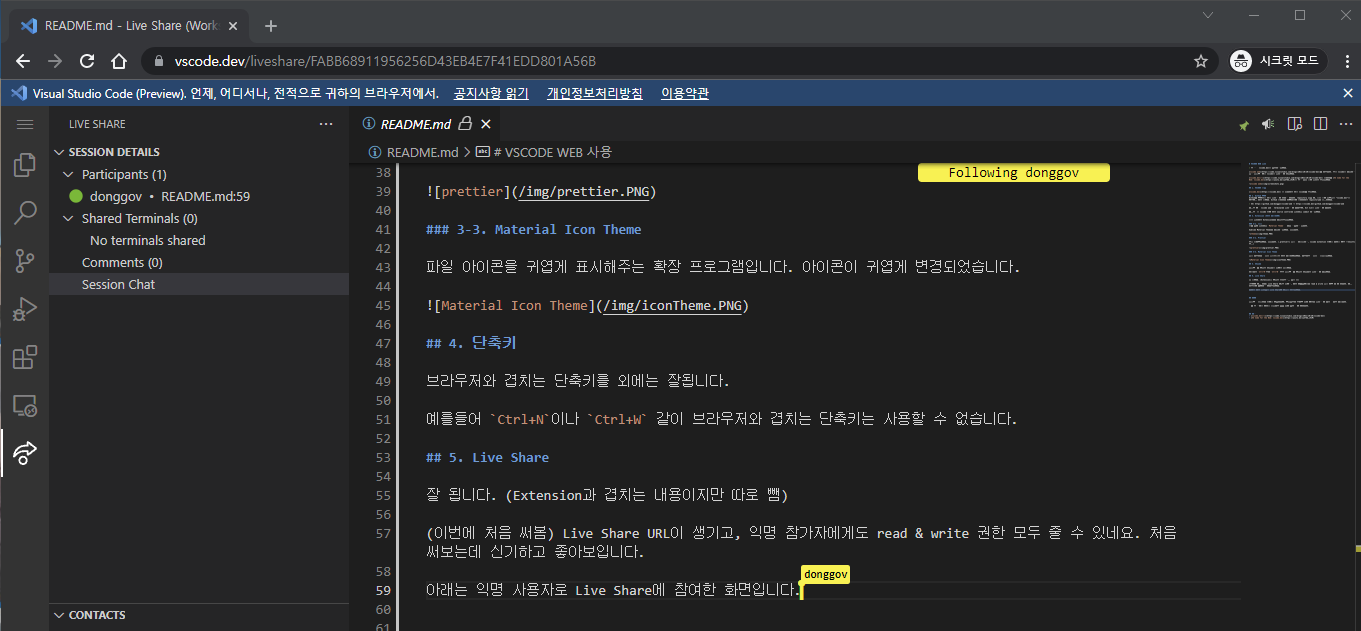This screenshot has width=1361, height=631.
Task: Open the 이용약관 link
Action: point(685,93)
